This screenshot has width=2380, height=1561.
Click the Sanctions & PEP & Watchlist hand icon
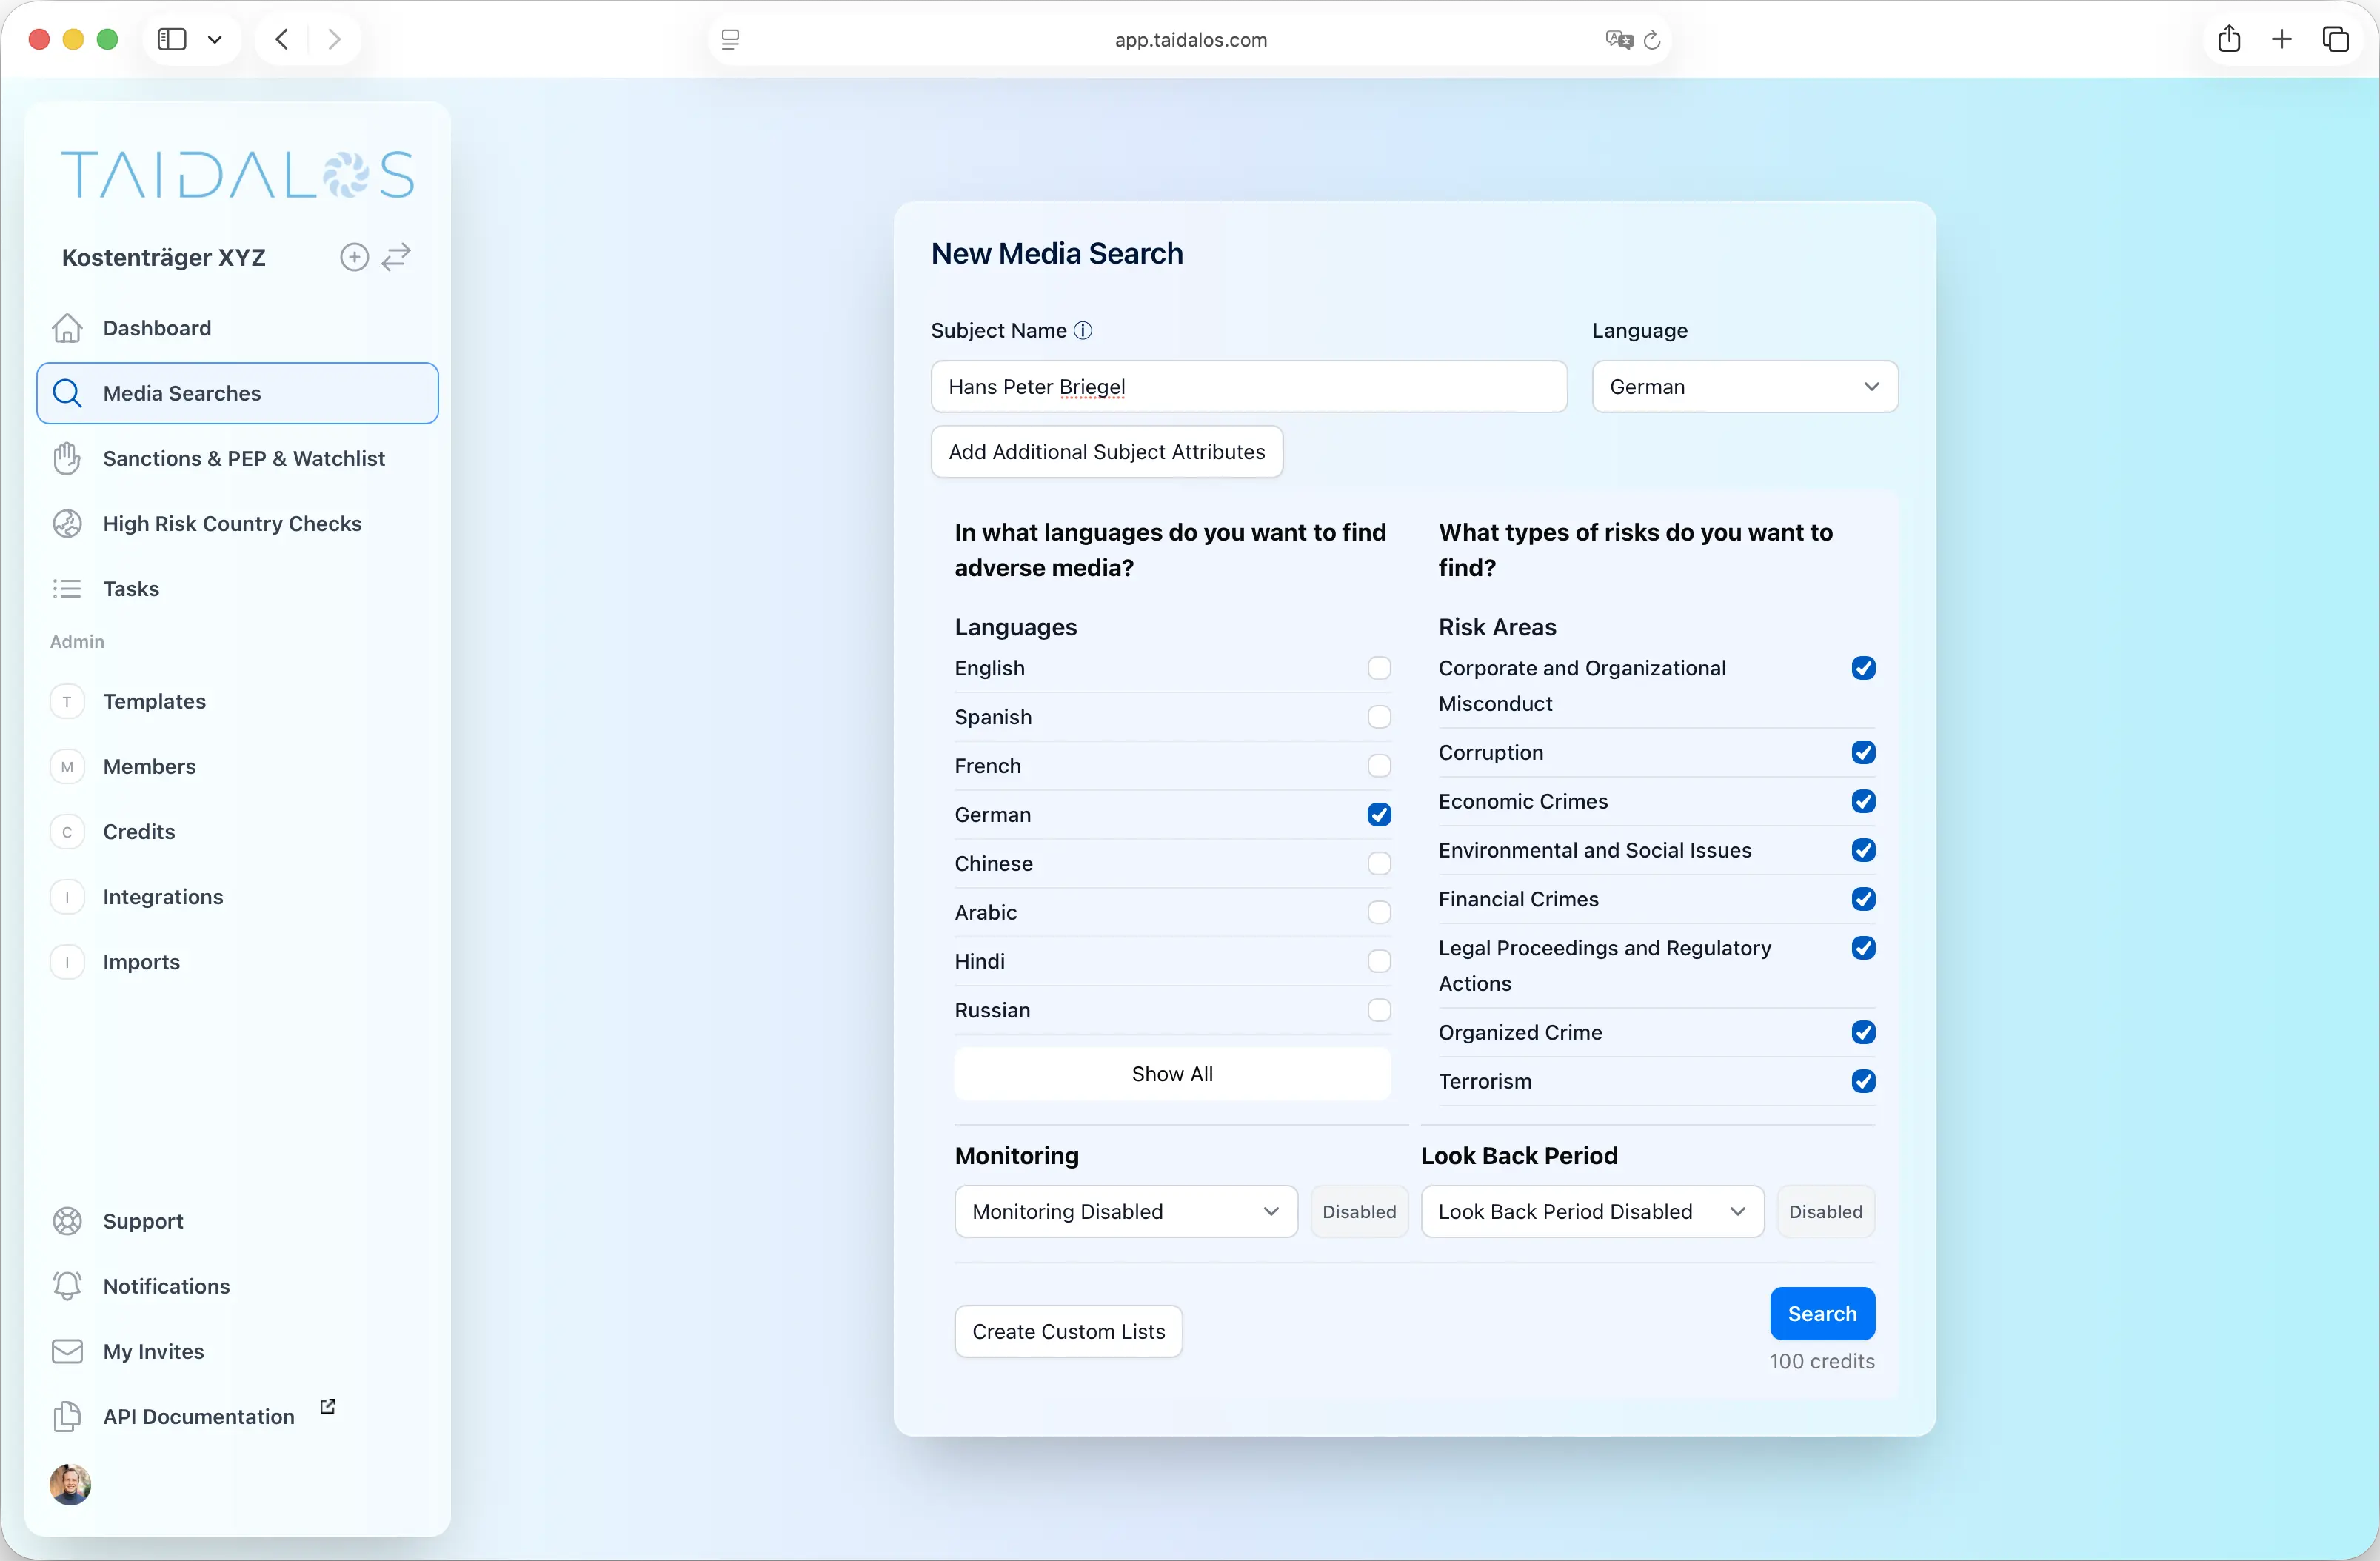point(66,458)
